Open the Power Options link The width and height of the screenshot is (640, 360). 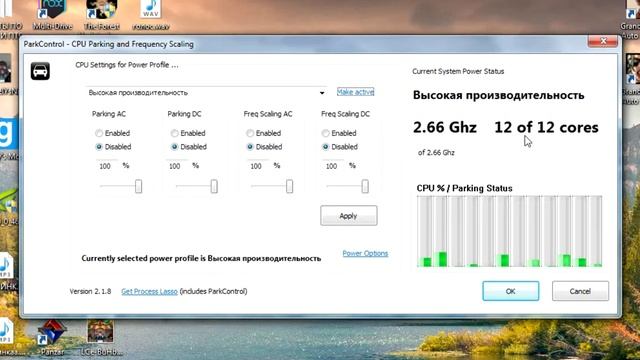[365, 253]
